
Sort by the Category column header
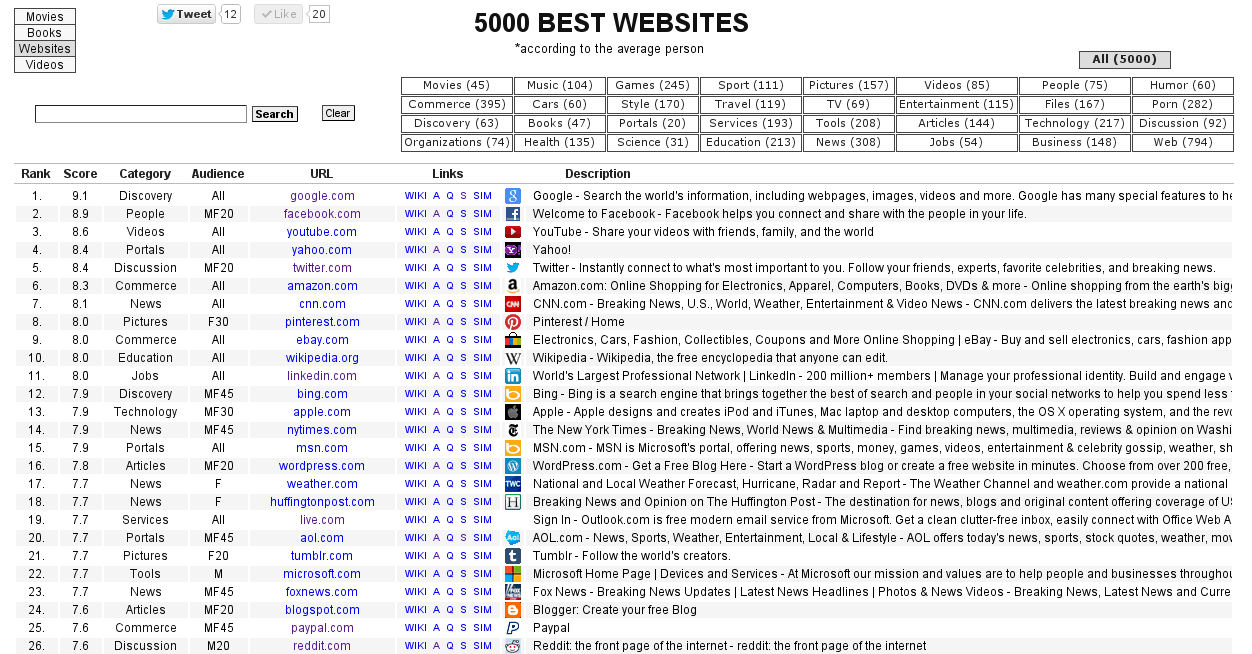pos(145,174)
